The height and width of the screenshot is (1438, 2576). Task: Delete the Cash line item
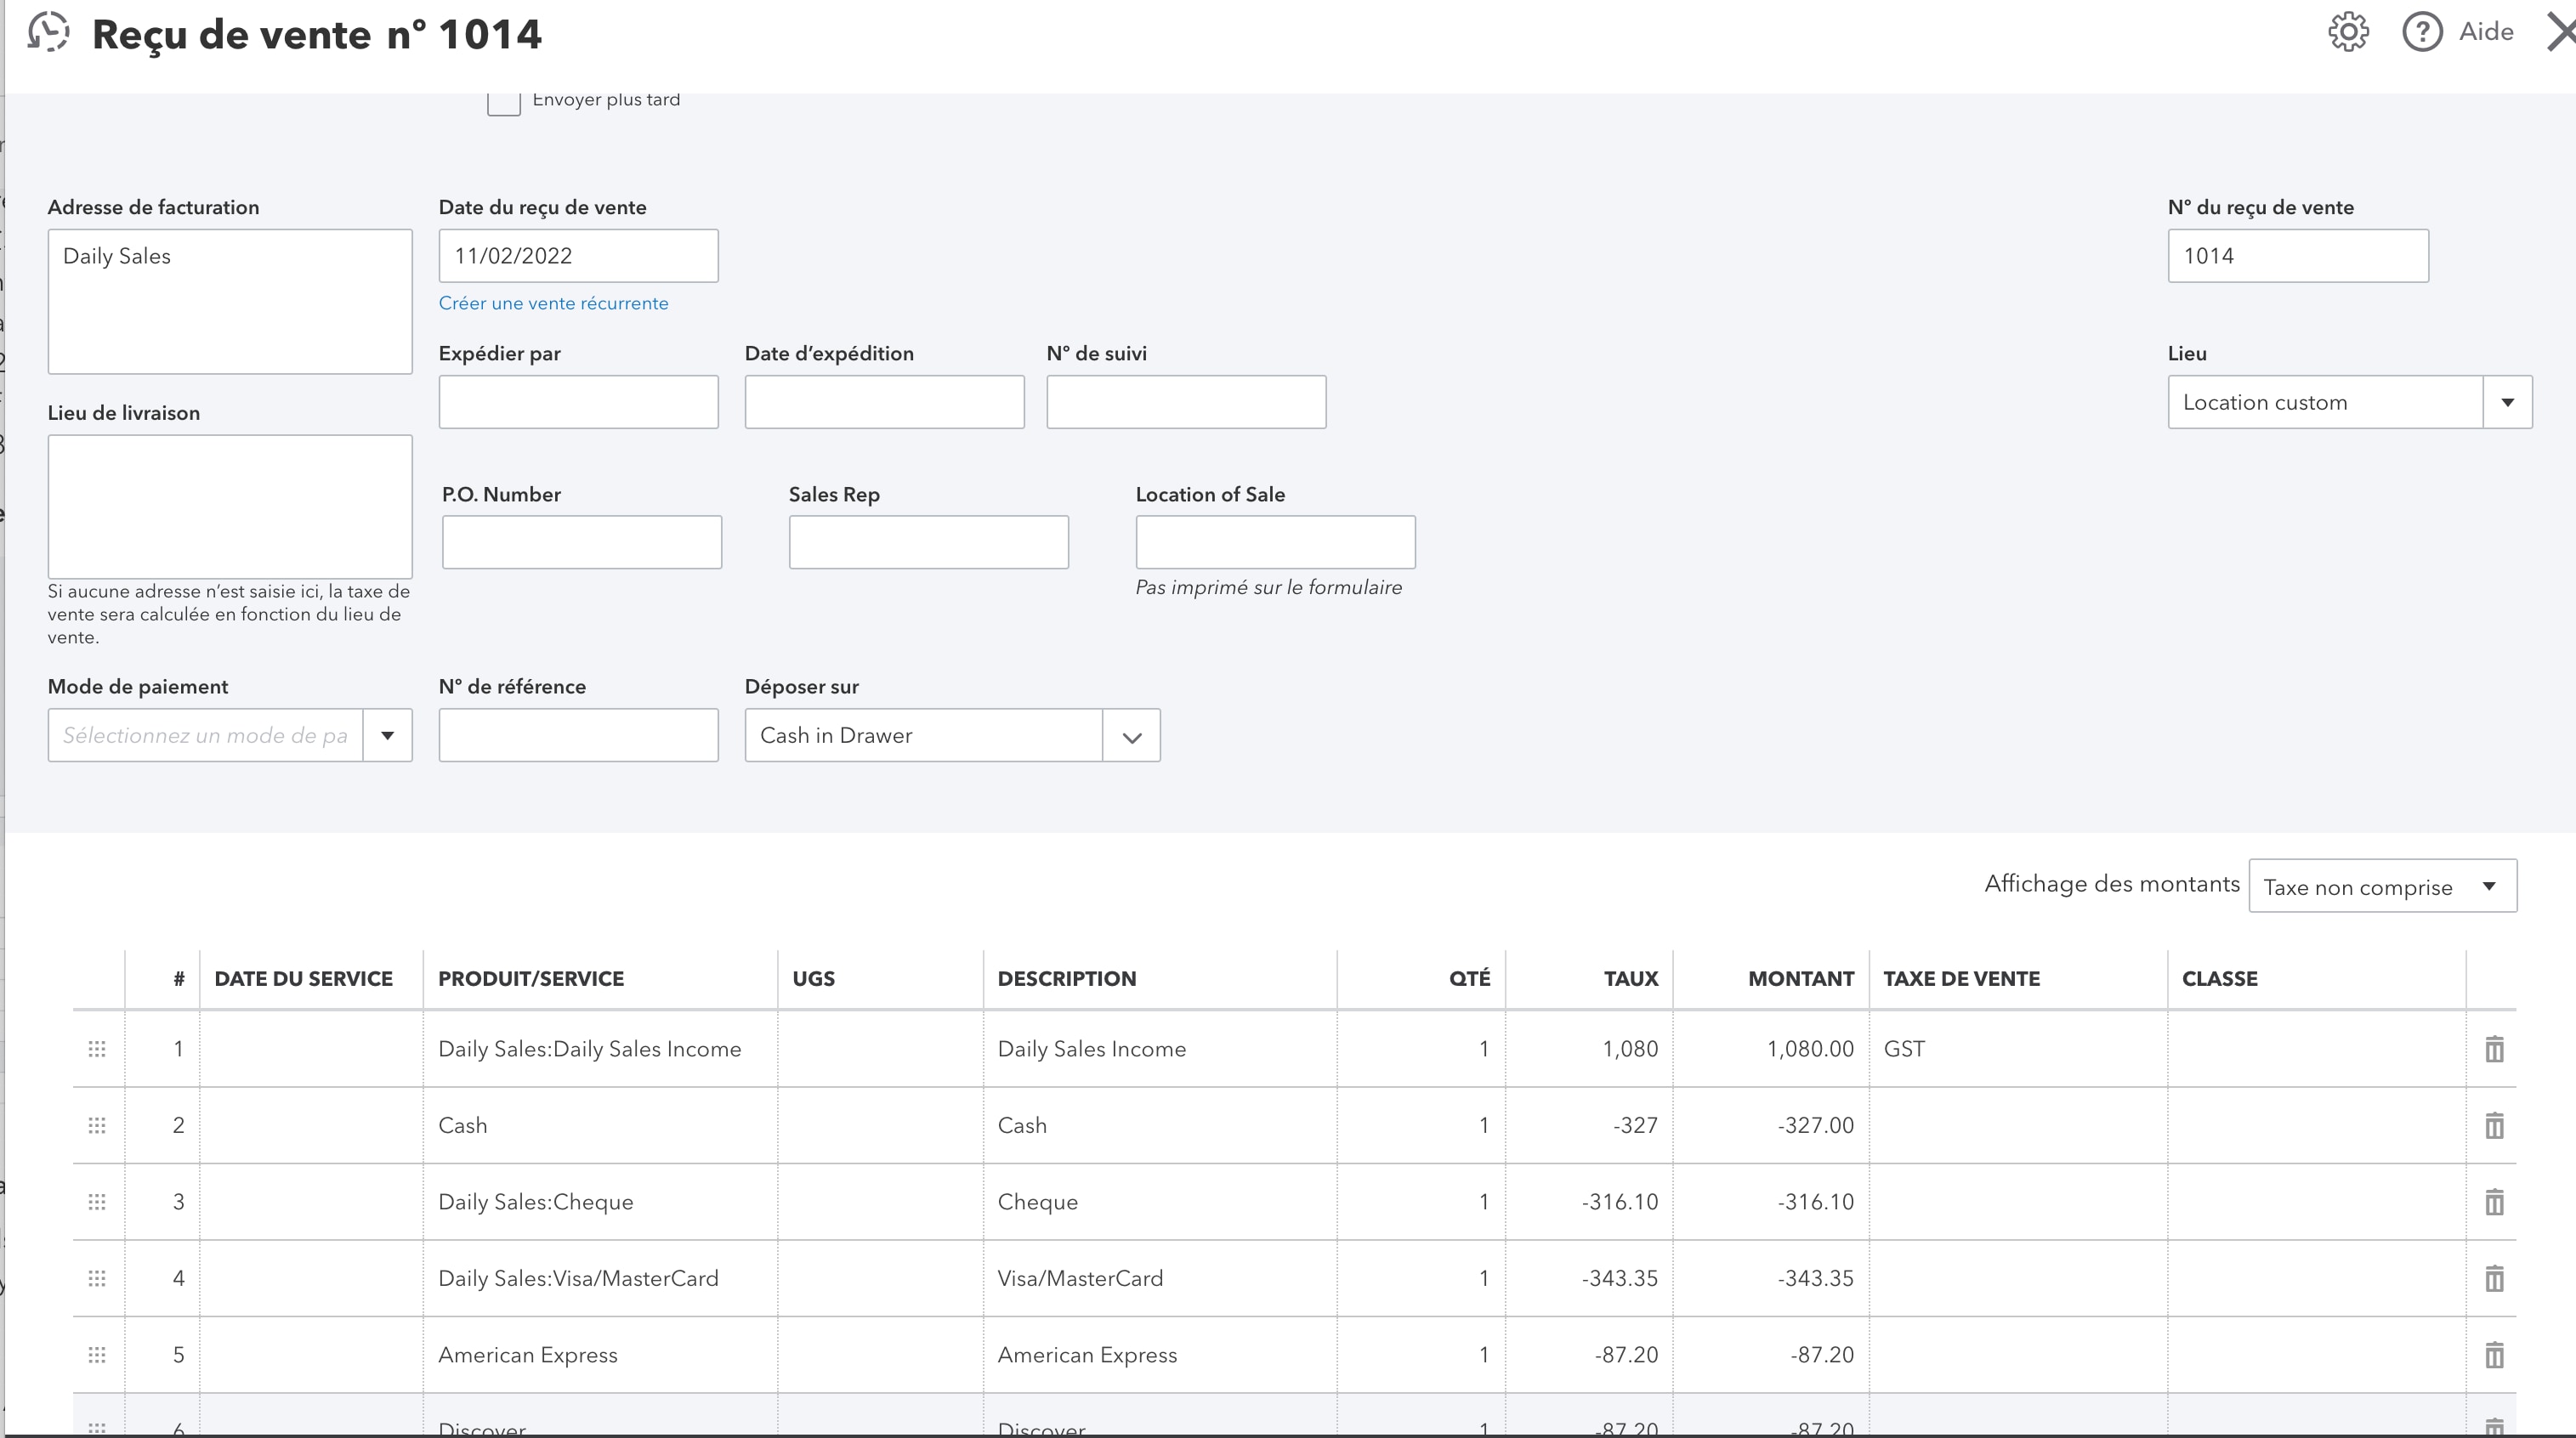click(x=2494, y=1125)
